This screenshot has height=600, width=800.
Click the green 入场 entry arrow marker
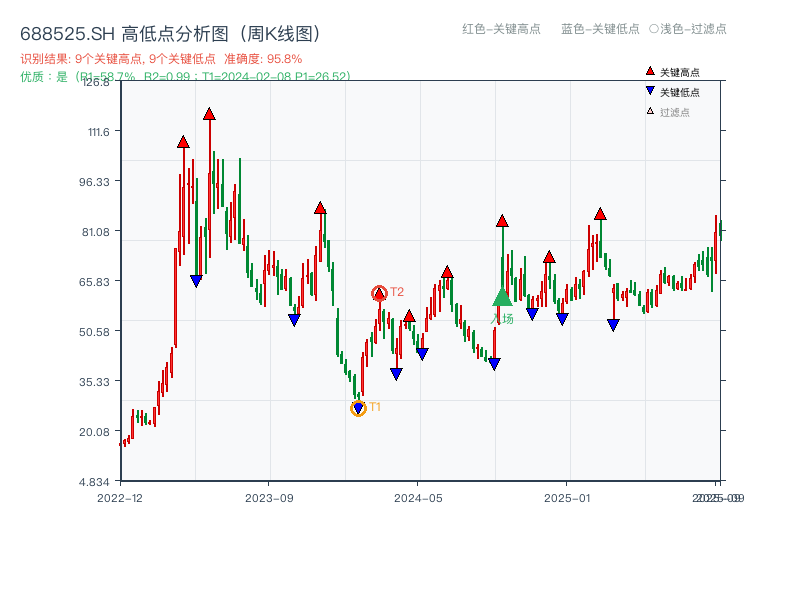pos(501,297)
